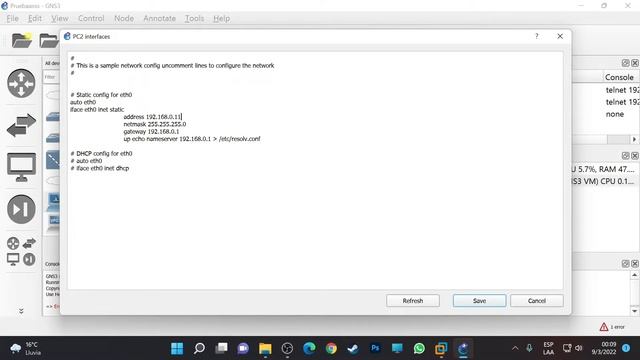
Task: Close the PC2 interfaces dialog
Action: point(560,36)
